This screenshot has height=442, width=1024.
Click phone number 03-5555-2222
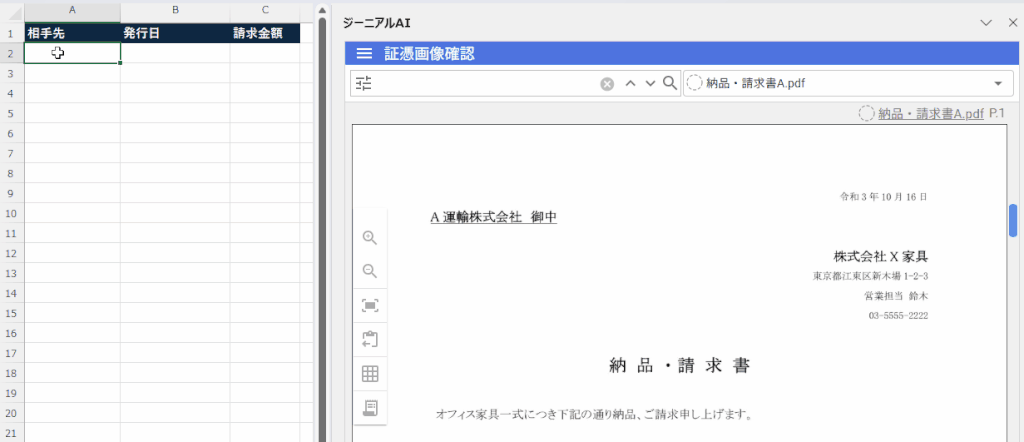pyautogui.click(x=898, y=315)
